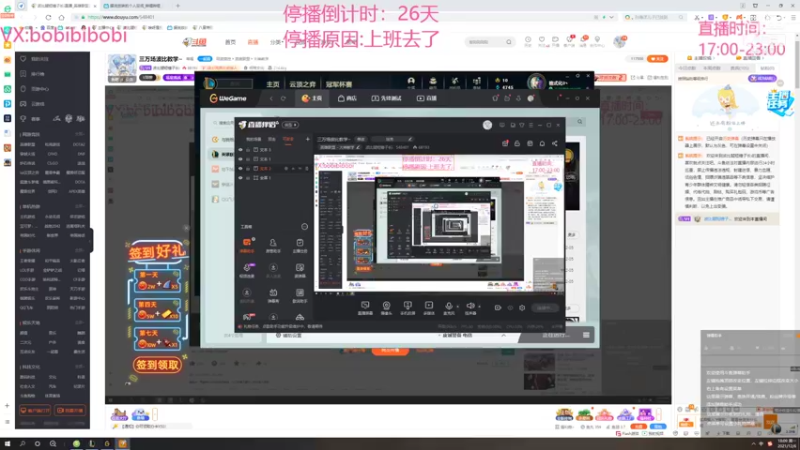Toggle visibility eye of 文本 3 source
800x450 pixels.
click(240, 150)
